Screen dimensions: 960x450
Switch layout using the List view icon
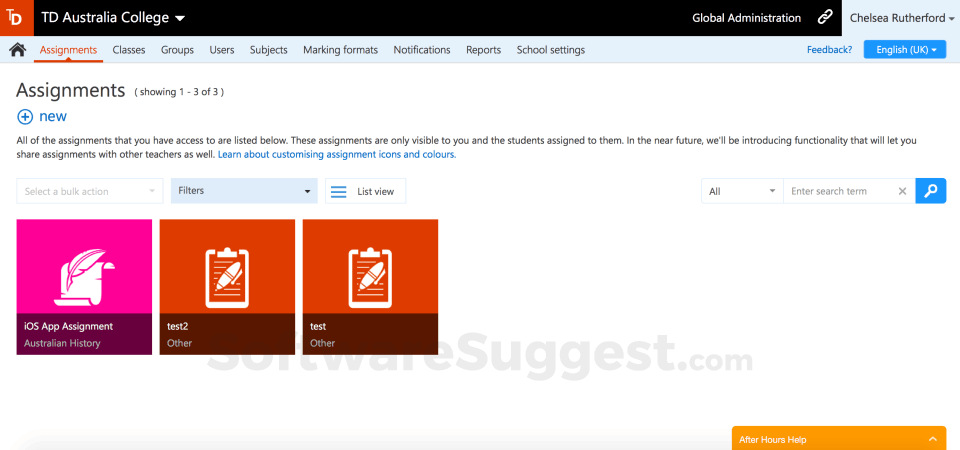point(339,191)
